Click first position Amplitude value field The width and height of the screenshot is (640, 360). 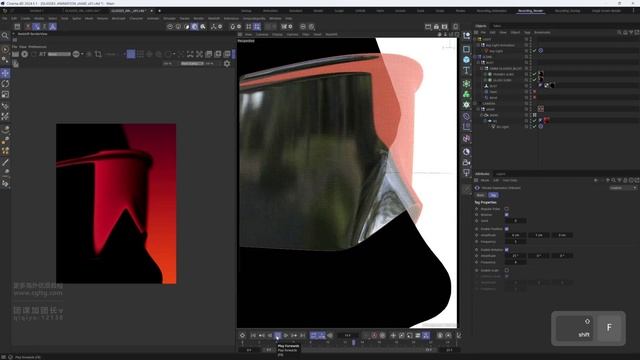coord(516,235)
